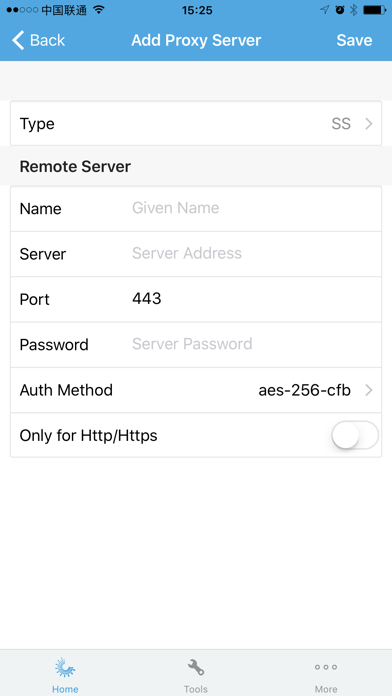This screenshot has height=696, width=392.
Task: Switch to the Home tab
Action: [x=65, y=675]
